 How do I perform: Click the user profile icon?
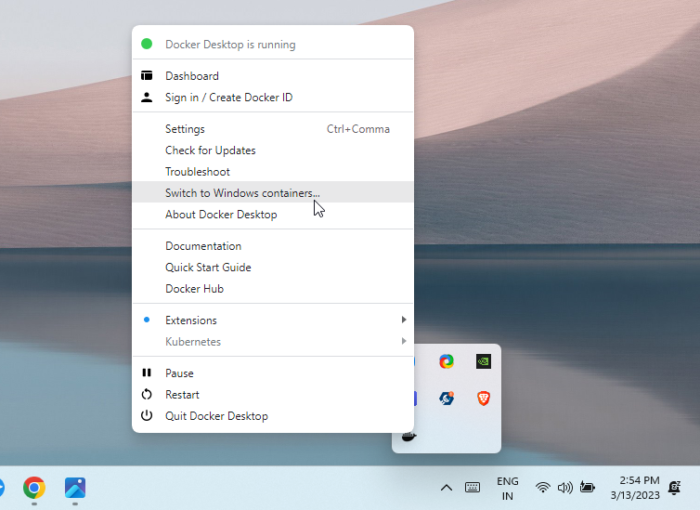[x=146, y=97]
